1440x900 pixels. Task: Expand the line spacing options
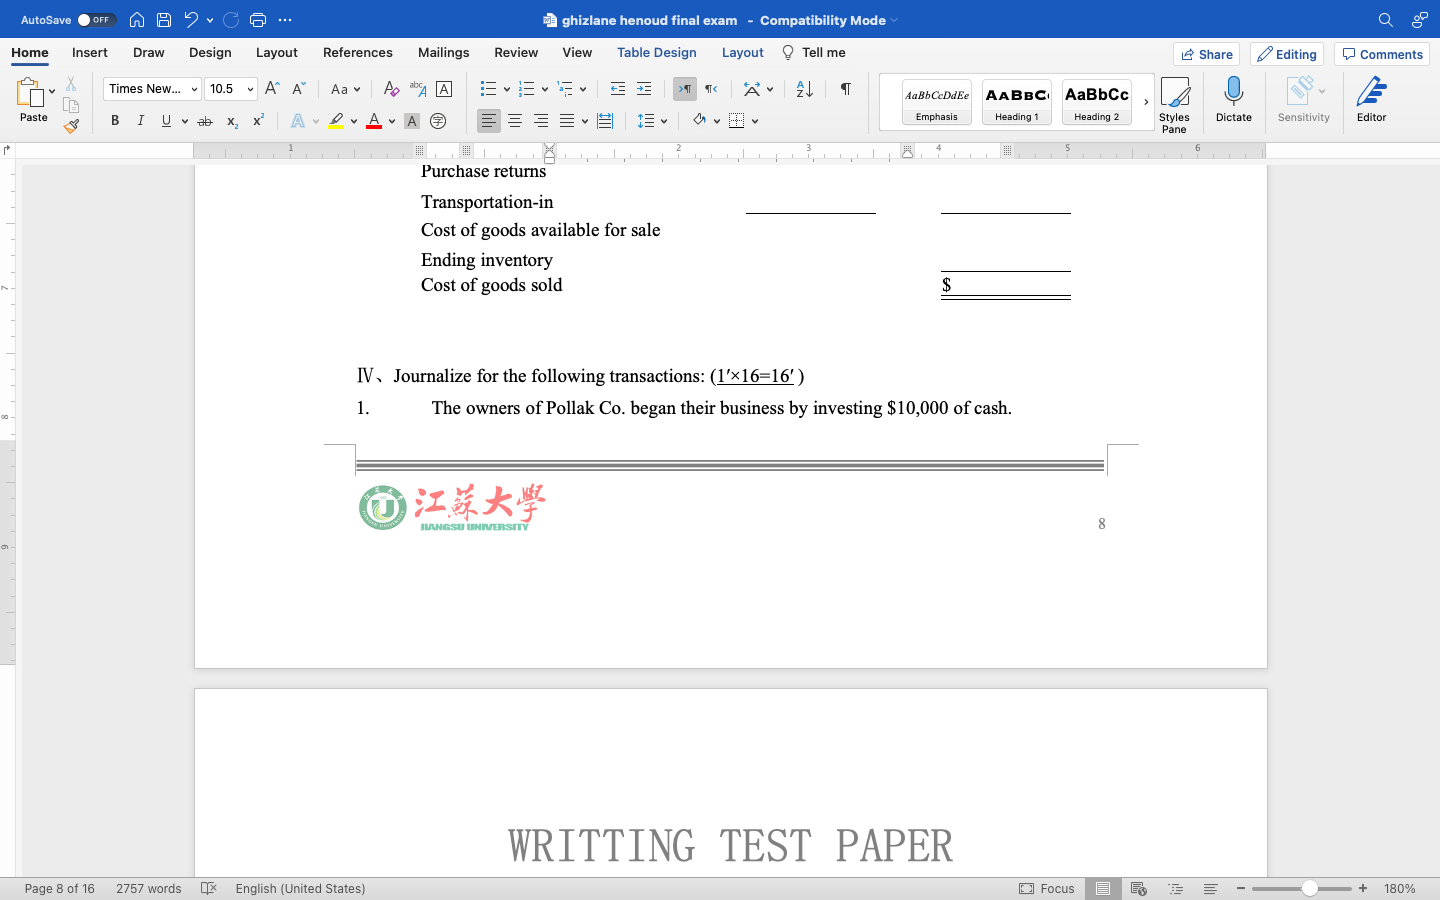coord(664,120)
